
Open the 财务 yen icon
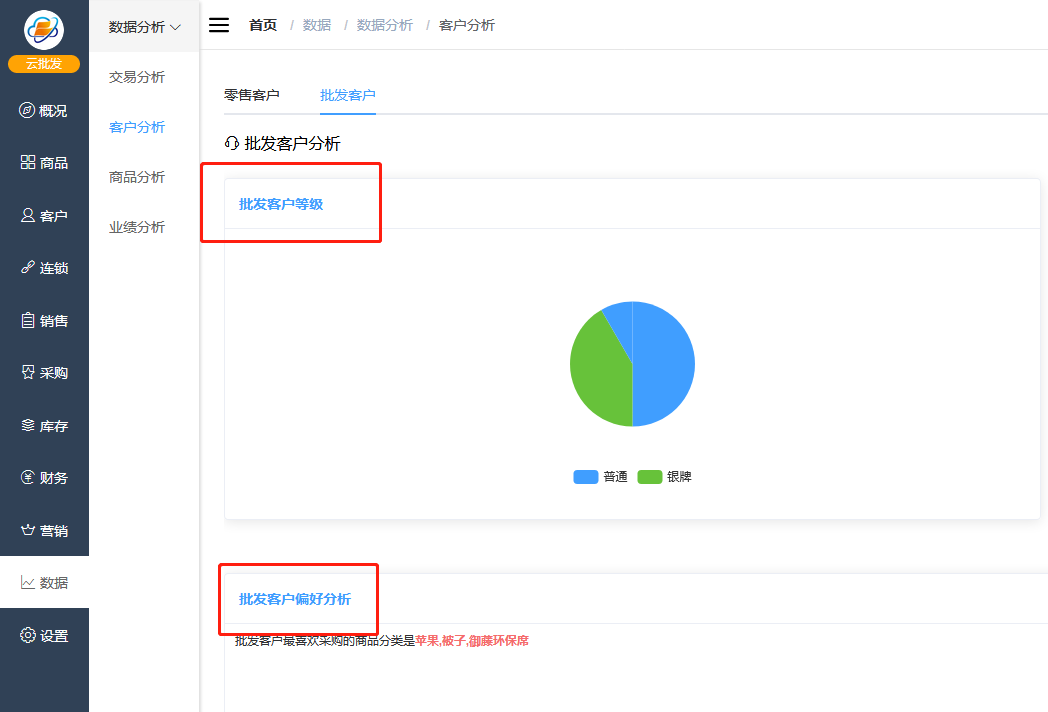click(27, 477)
